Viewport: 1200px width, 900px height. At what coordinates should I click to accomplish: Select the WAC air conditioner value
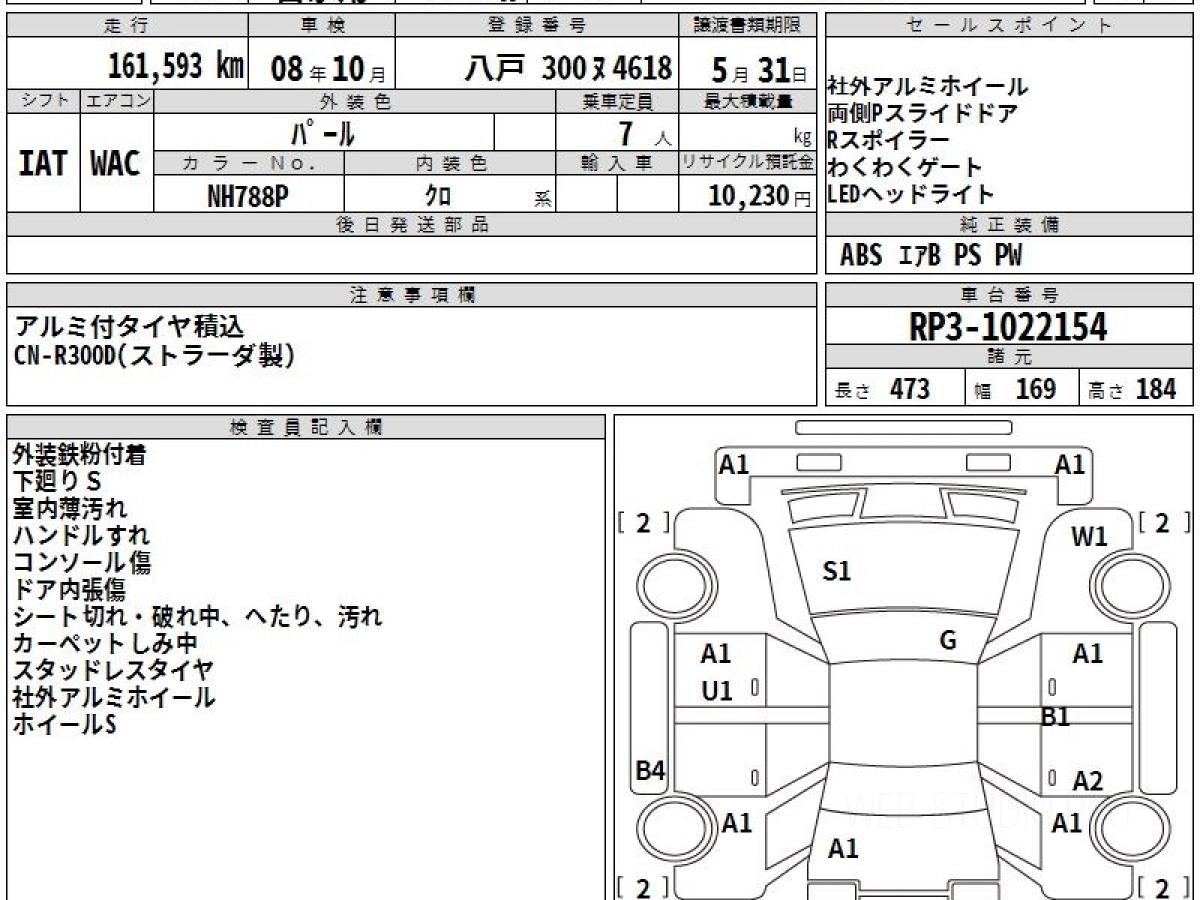coord(116,164)
